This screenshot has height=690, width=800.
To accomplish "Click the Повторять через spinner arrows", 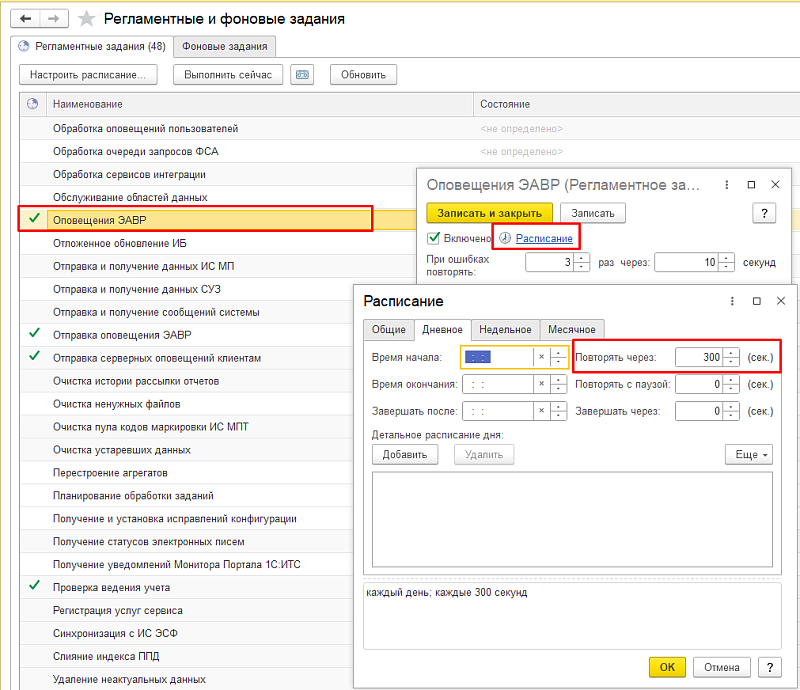I will (x=731, y=357).
